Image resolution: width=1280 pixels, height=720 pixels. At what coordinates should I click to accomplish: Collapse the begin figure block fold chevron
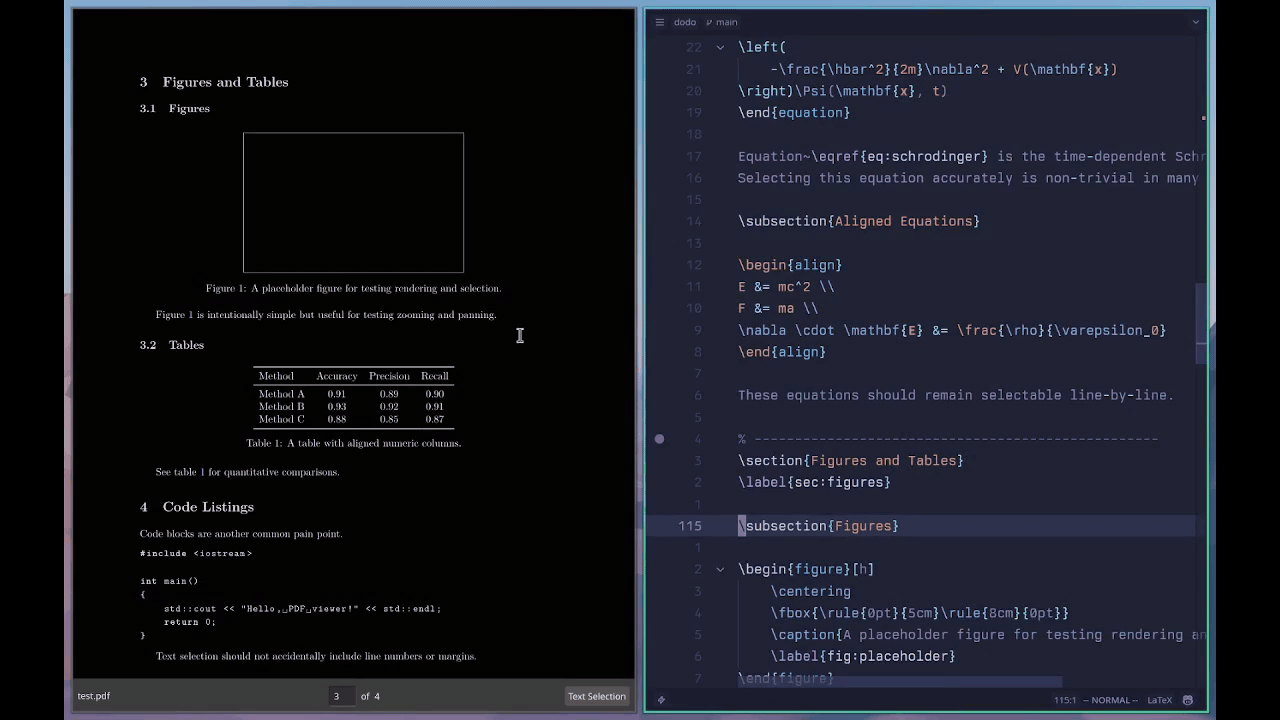pos(720,569)
